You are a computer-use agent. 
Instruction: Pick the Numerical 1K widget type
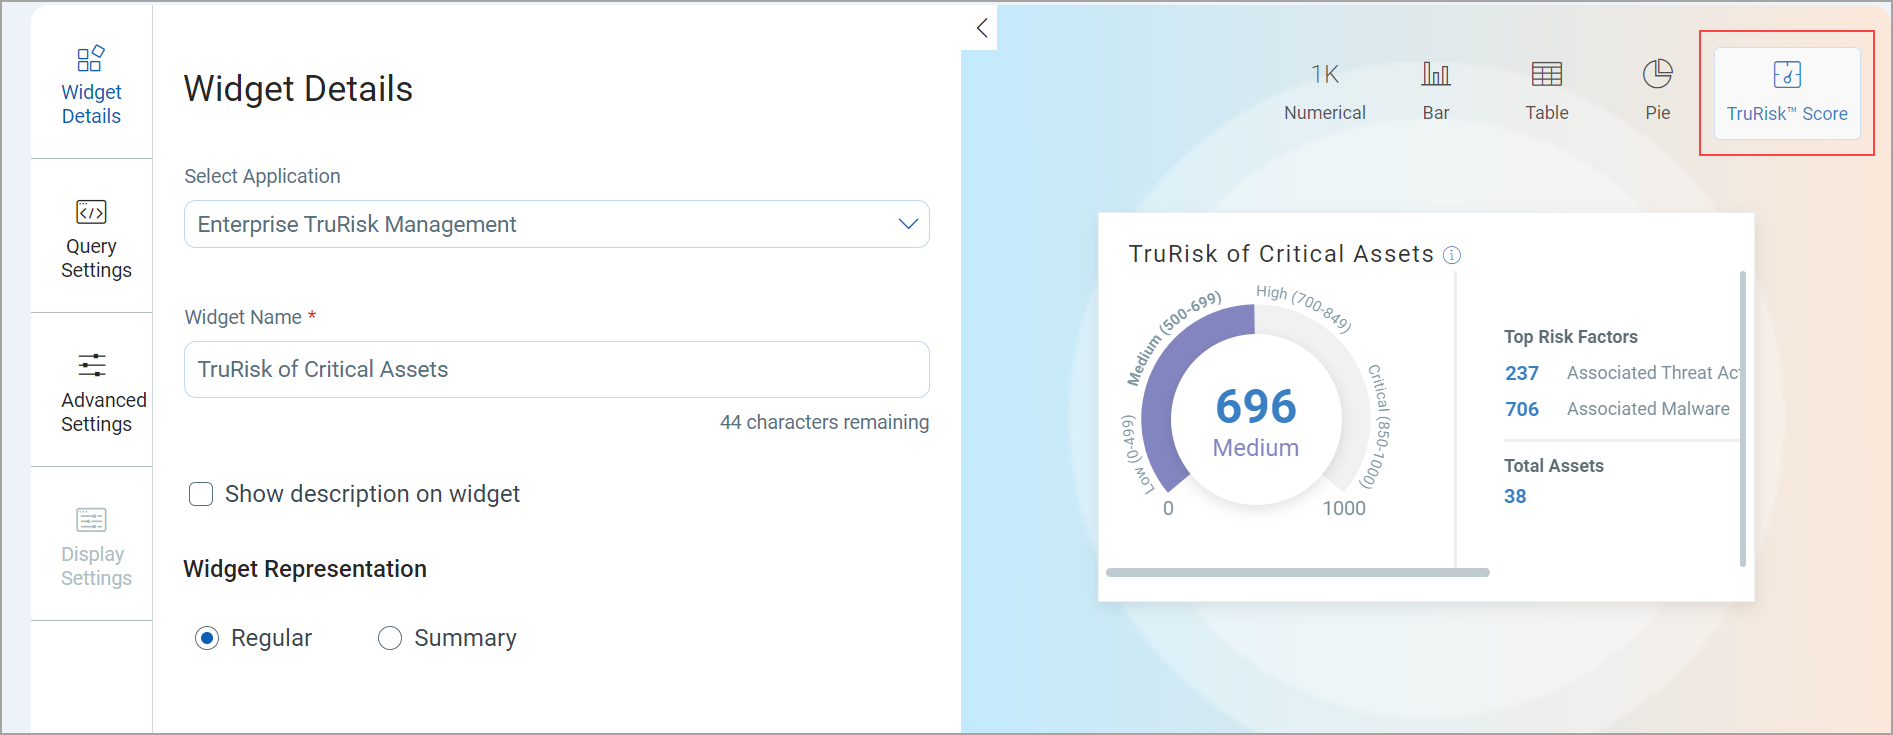[1324, 88]
